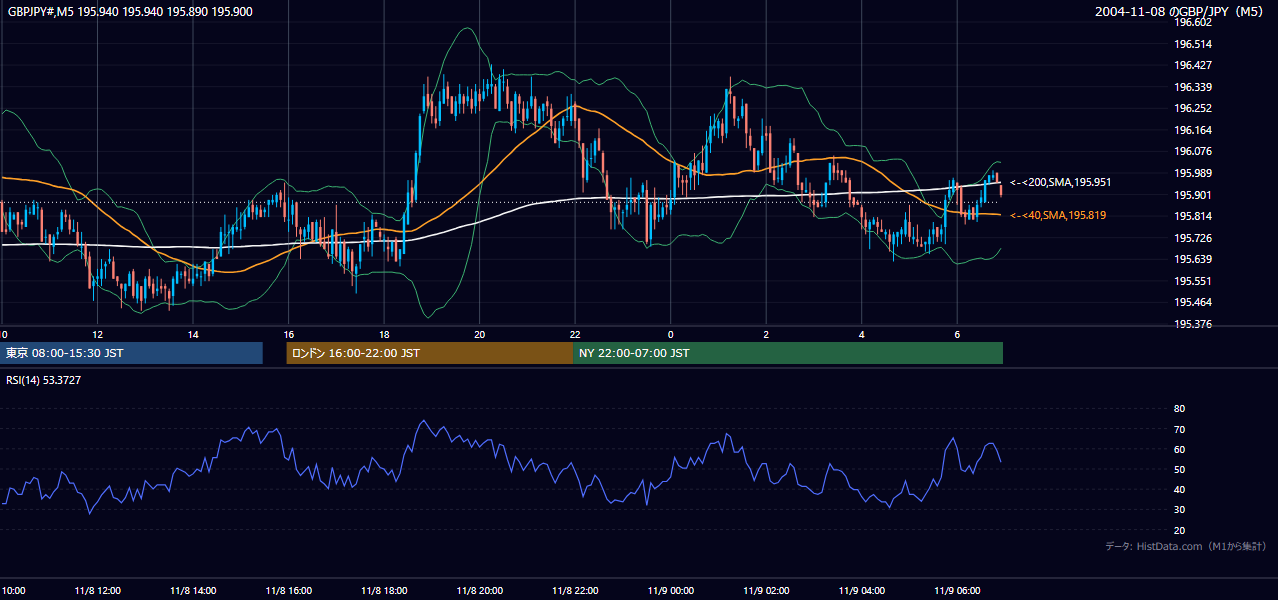Click the 200 SMA label showing 195.951

[1060, 182]
